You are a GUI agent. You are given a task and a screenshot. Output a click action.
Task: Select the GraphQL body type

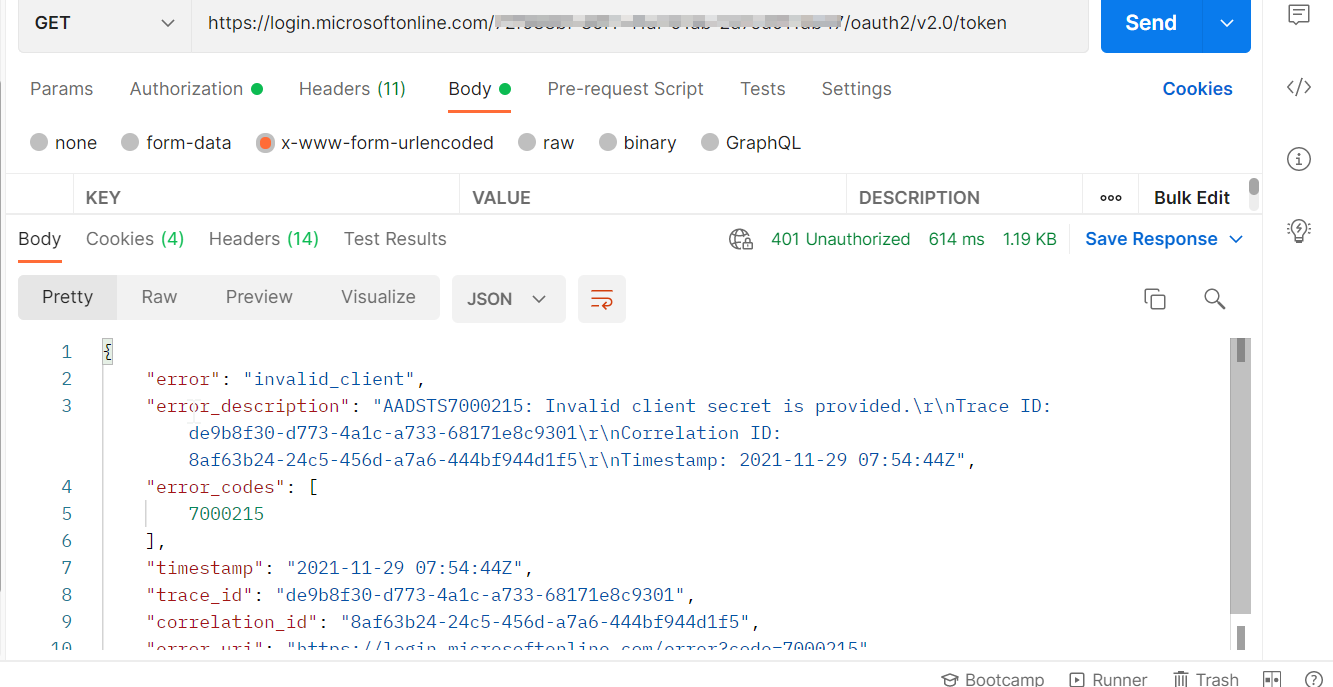click(x=751, y=143)
